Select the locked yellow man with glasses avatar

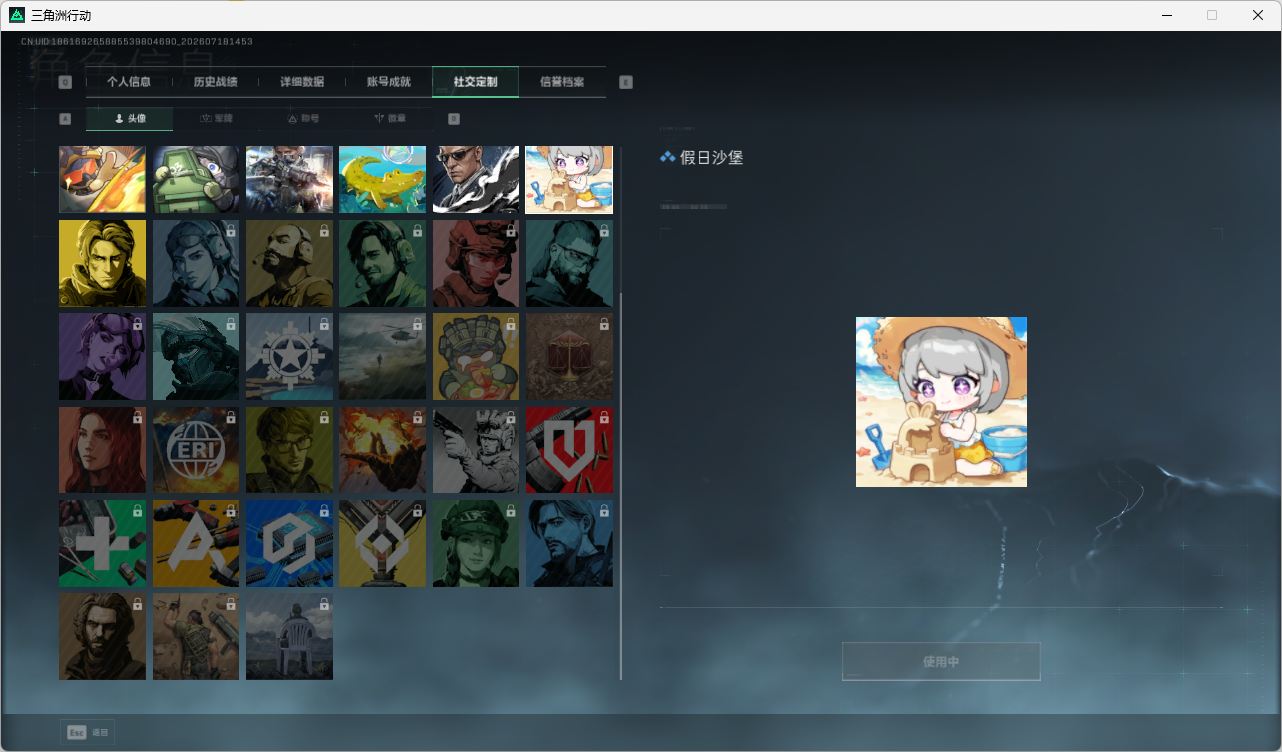click(x=289, y=450)
